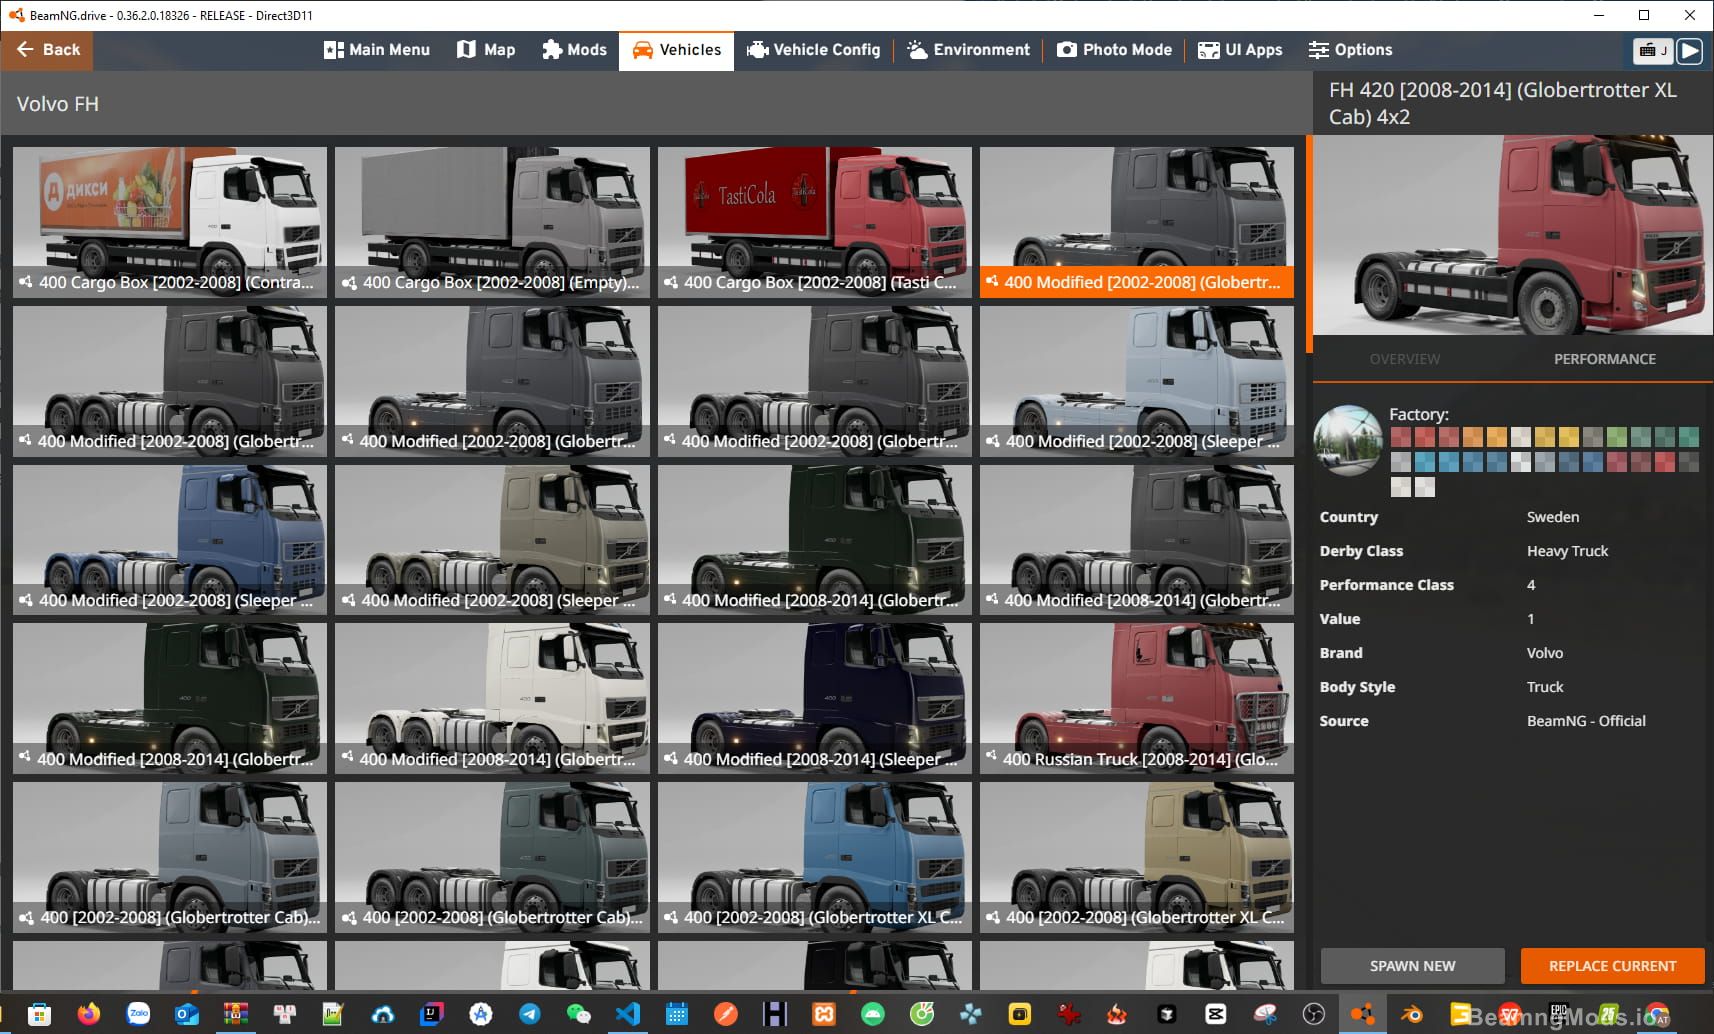Select the light blue 400 Modified [2002-2008] Sleeper tile
The width and height of the screenshot is (1714, 1034).
(x=1137, y=381)
